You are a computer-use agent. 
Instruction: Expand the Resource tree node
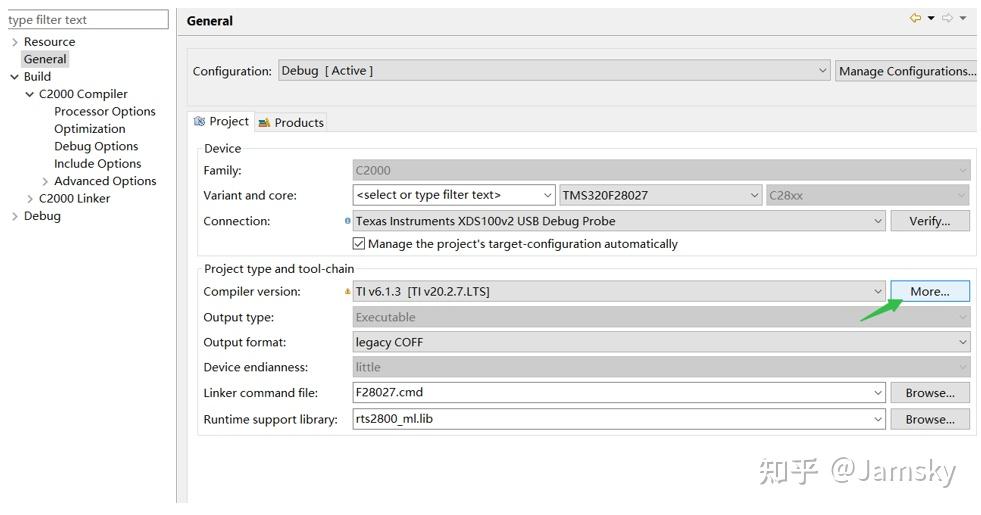click(x=14, y=42)
